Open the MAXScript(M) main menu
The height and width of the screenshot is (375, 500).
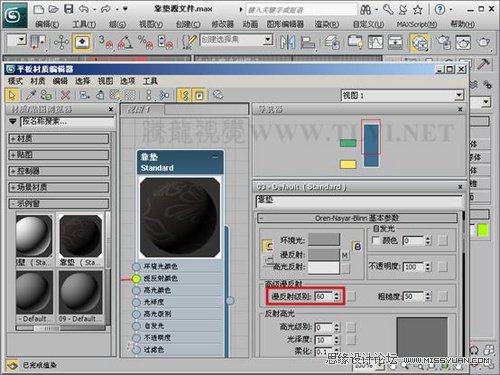pos(417,24)
